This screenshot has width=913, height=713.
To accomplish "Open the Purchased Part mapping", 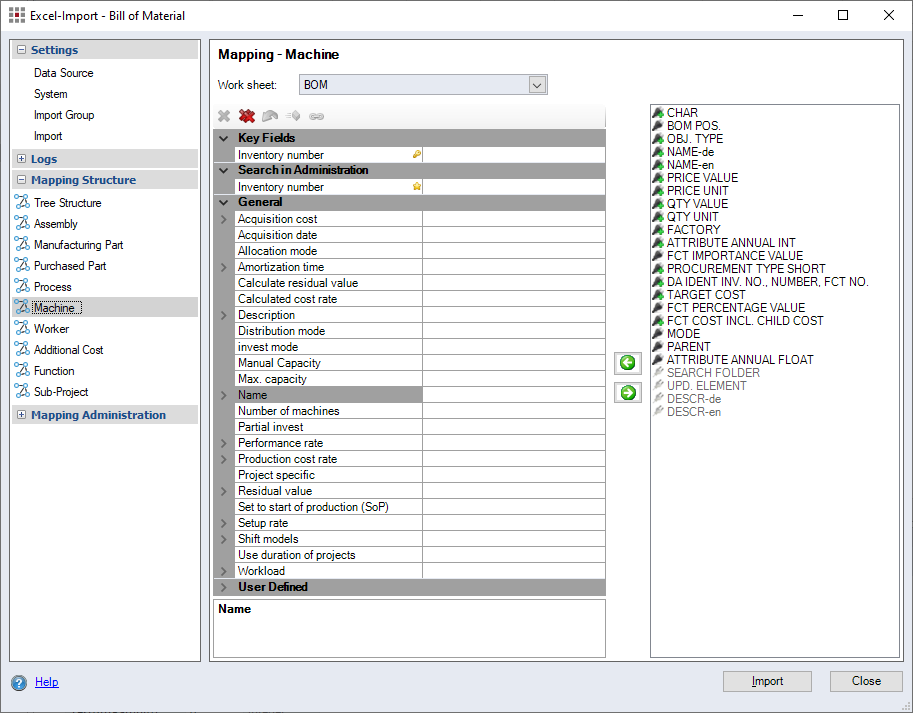I will [72, 266].
